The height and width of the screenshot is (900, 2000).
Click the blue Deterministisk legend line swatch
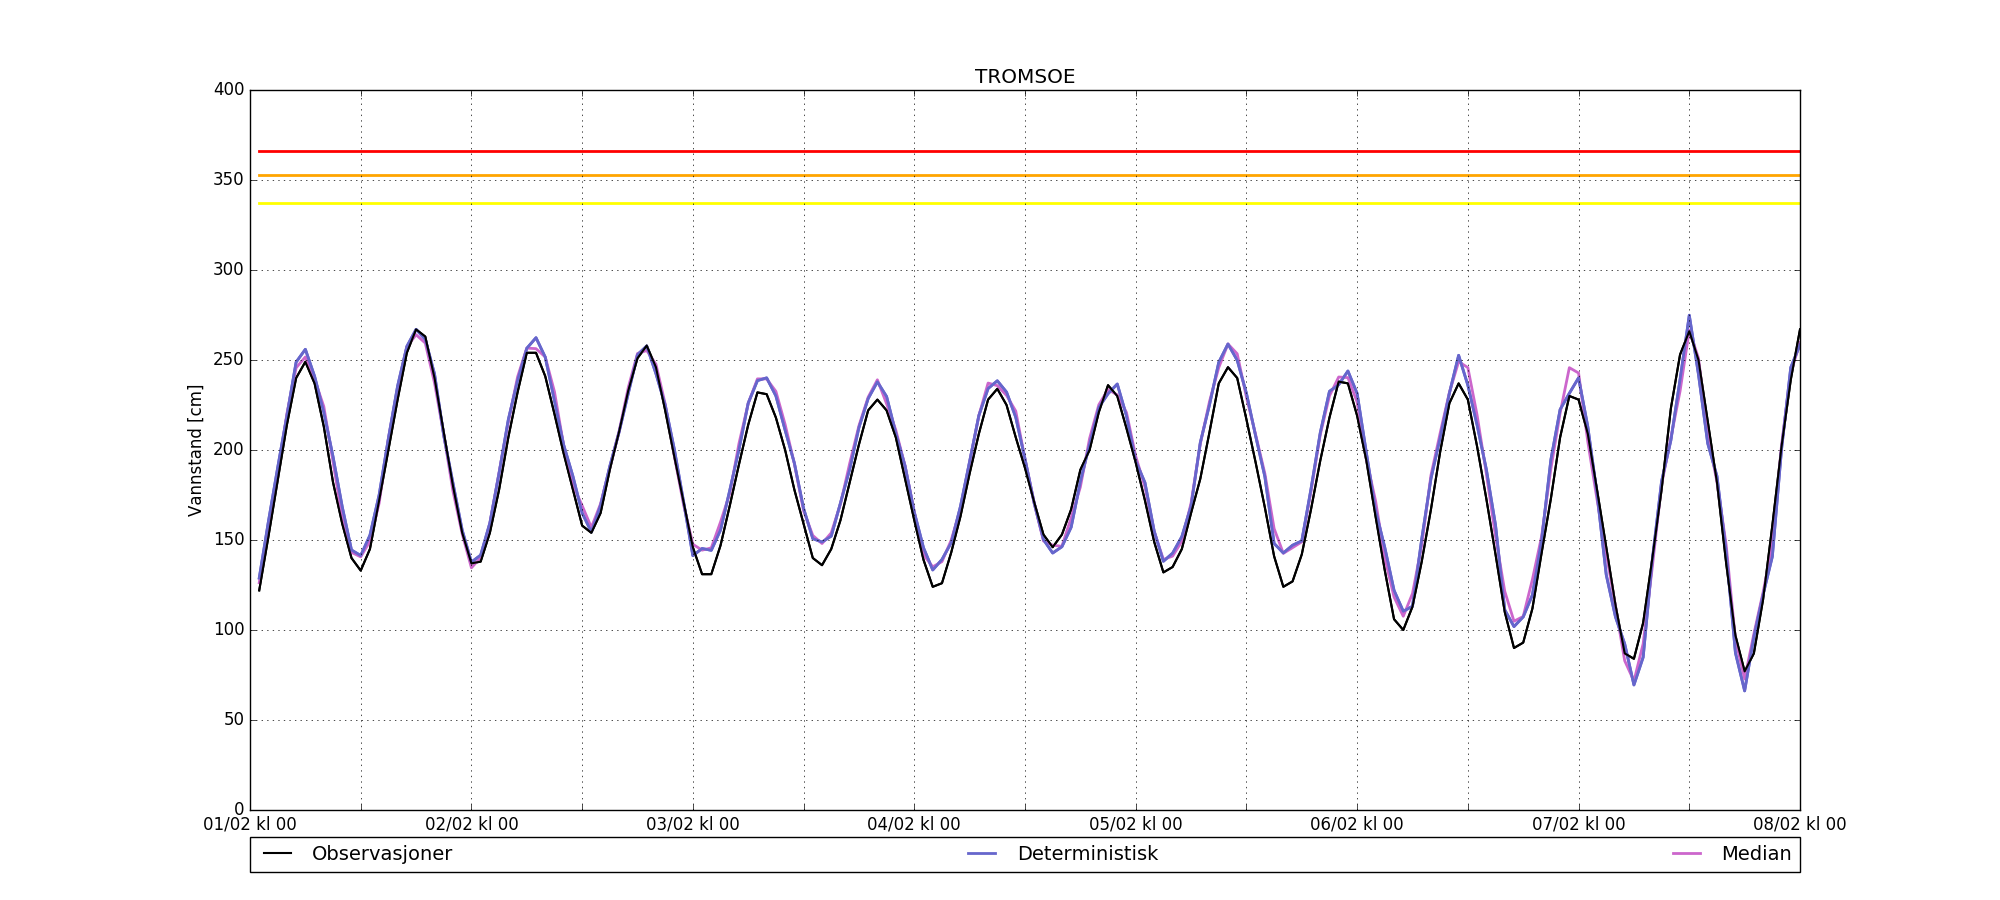pyautogui.click(x=983, y=854)
